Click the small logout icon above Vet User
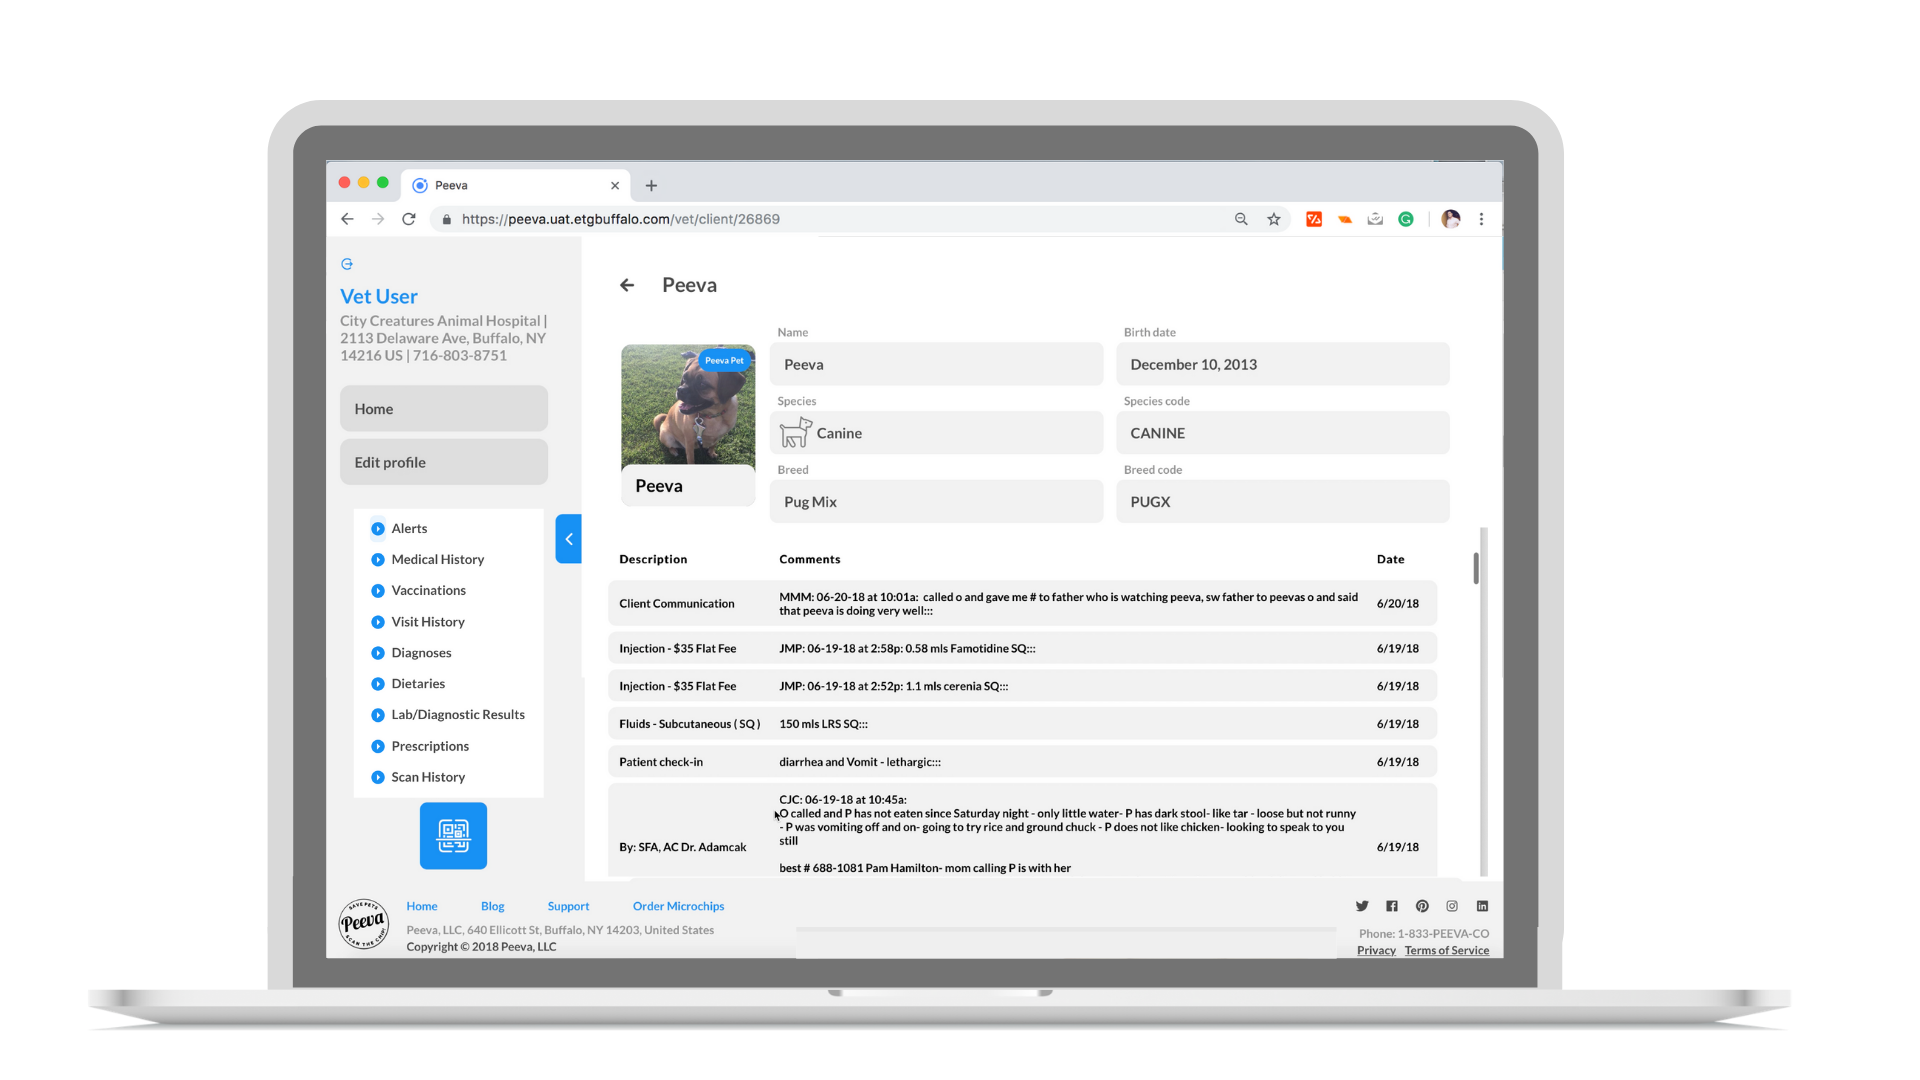 pyautogui.click(x=347, y=264)
